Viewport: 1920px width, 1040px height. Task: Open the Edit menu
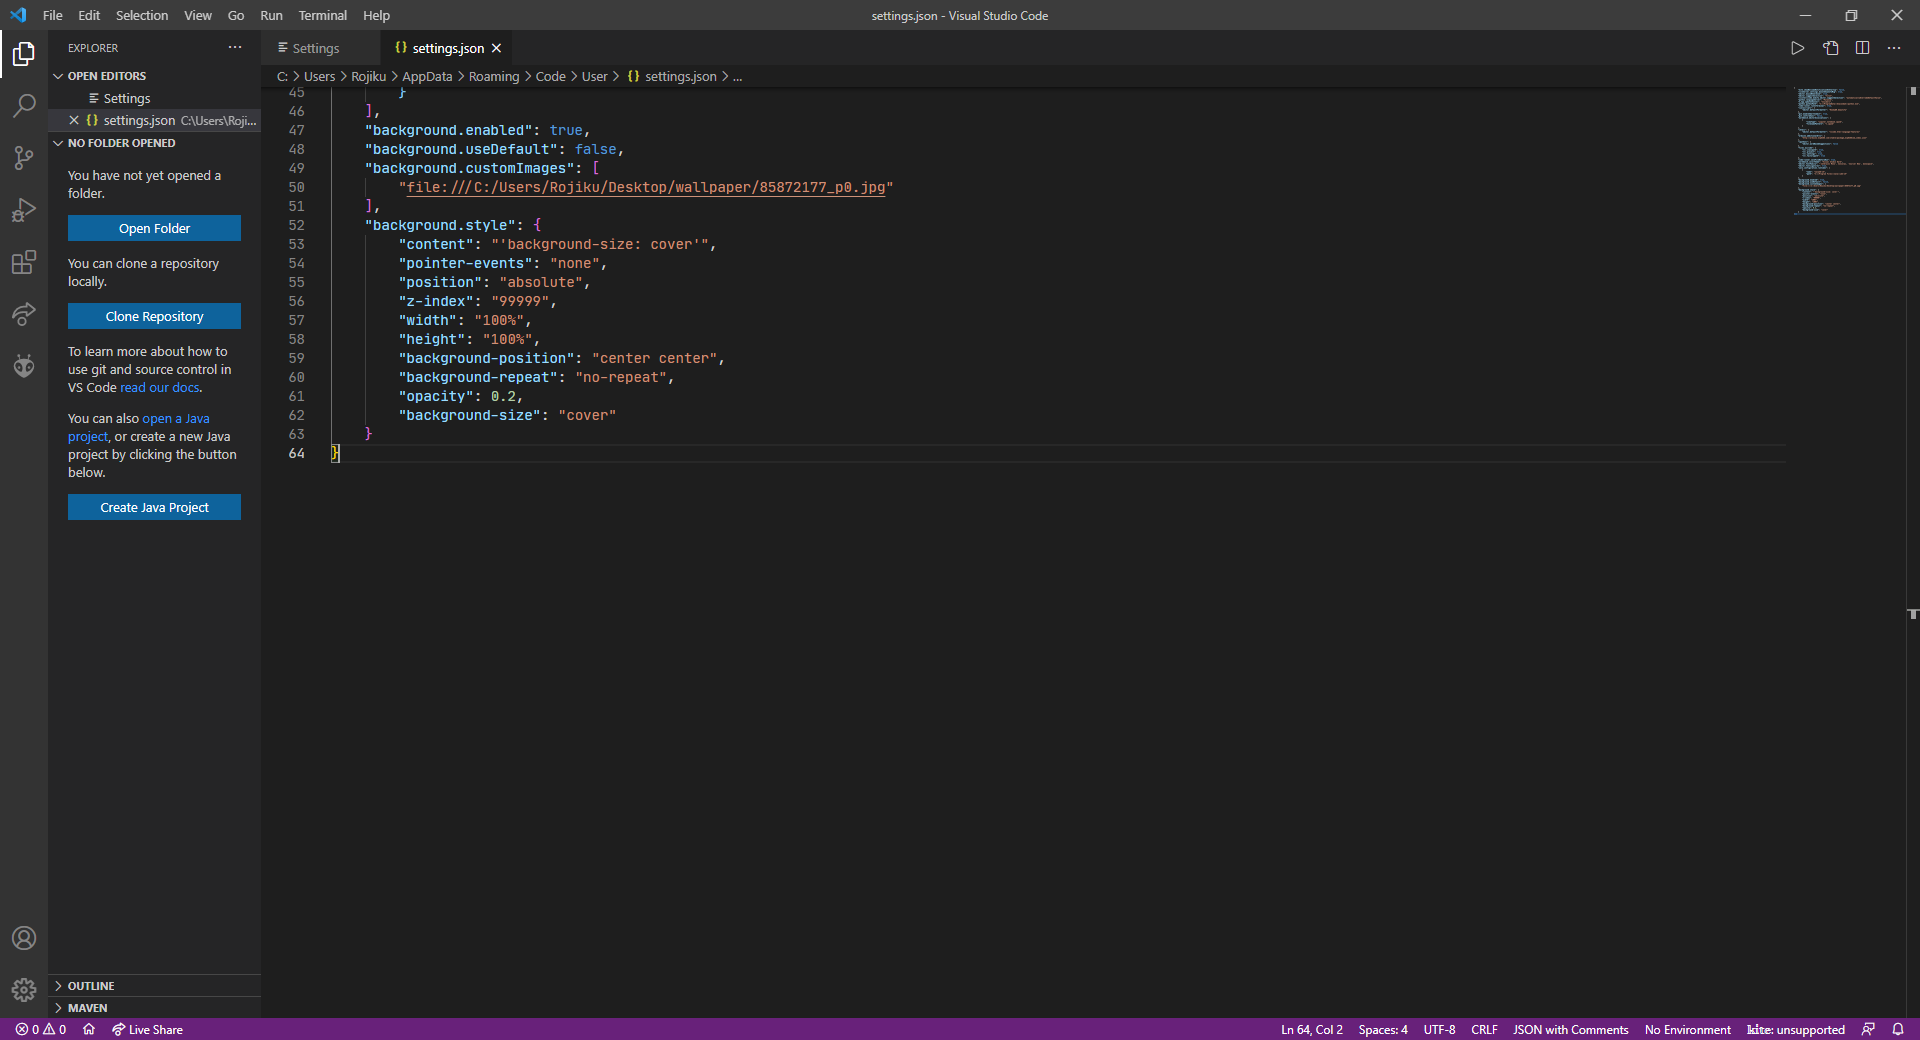(89, 15)
